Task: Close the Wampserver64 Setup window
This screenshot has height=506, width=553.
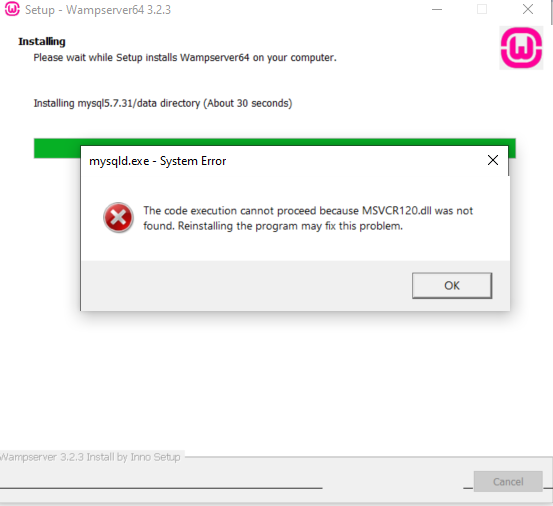Action: coord(528,9)
